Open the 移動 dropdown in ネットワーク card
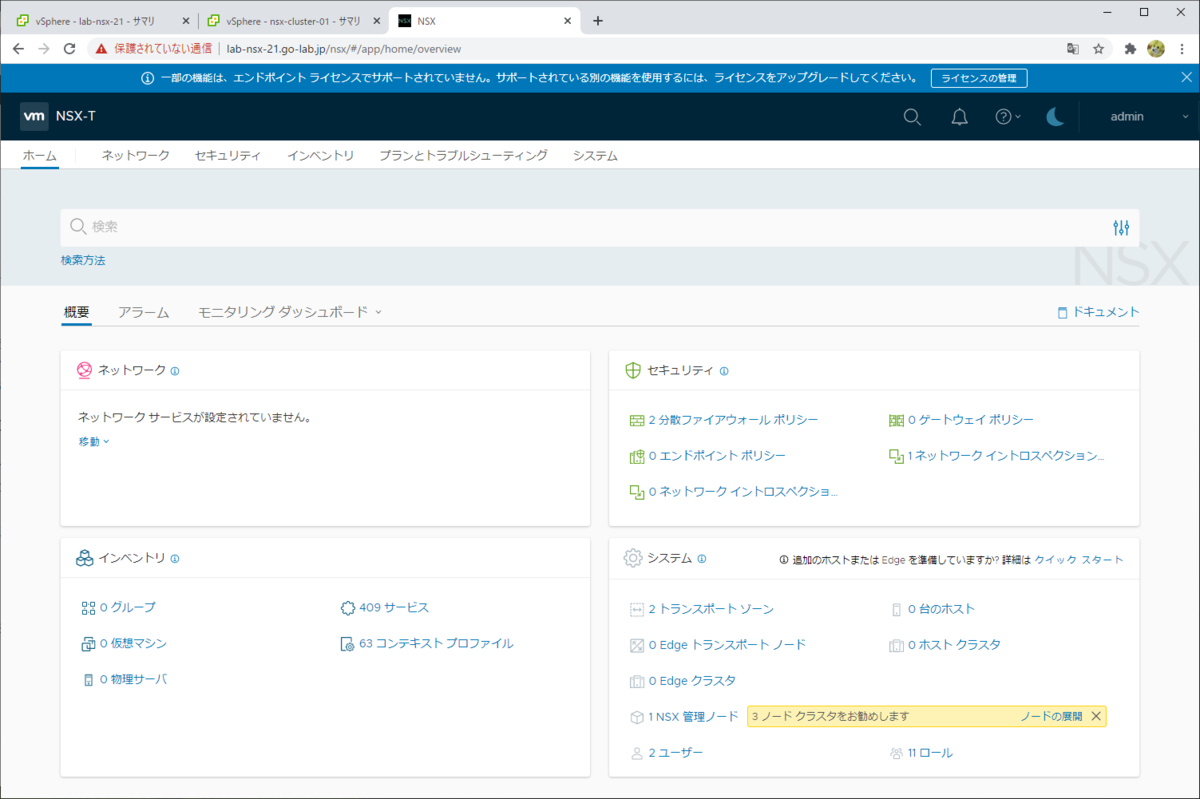Screen dimensions: 1200x799 click(x=93, y=441)
